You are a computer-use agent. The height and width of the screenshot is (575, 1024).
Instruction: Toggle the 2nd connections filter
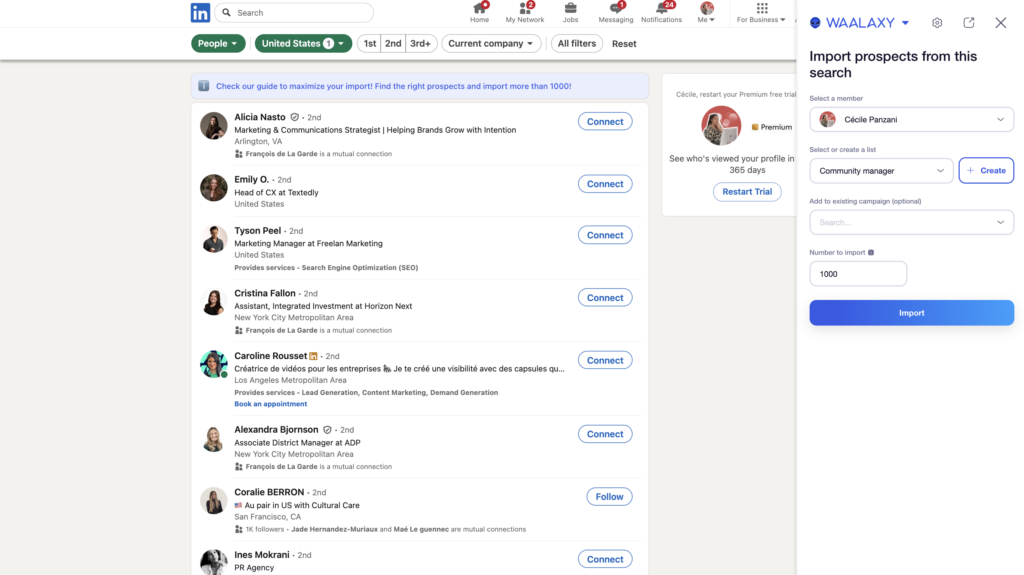pos(393,43)
